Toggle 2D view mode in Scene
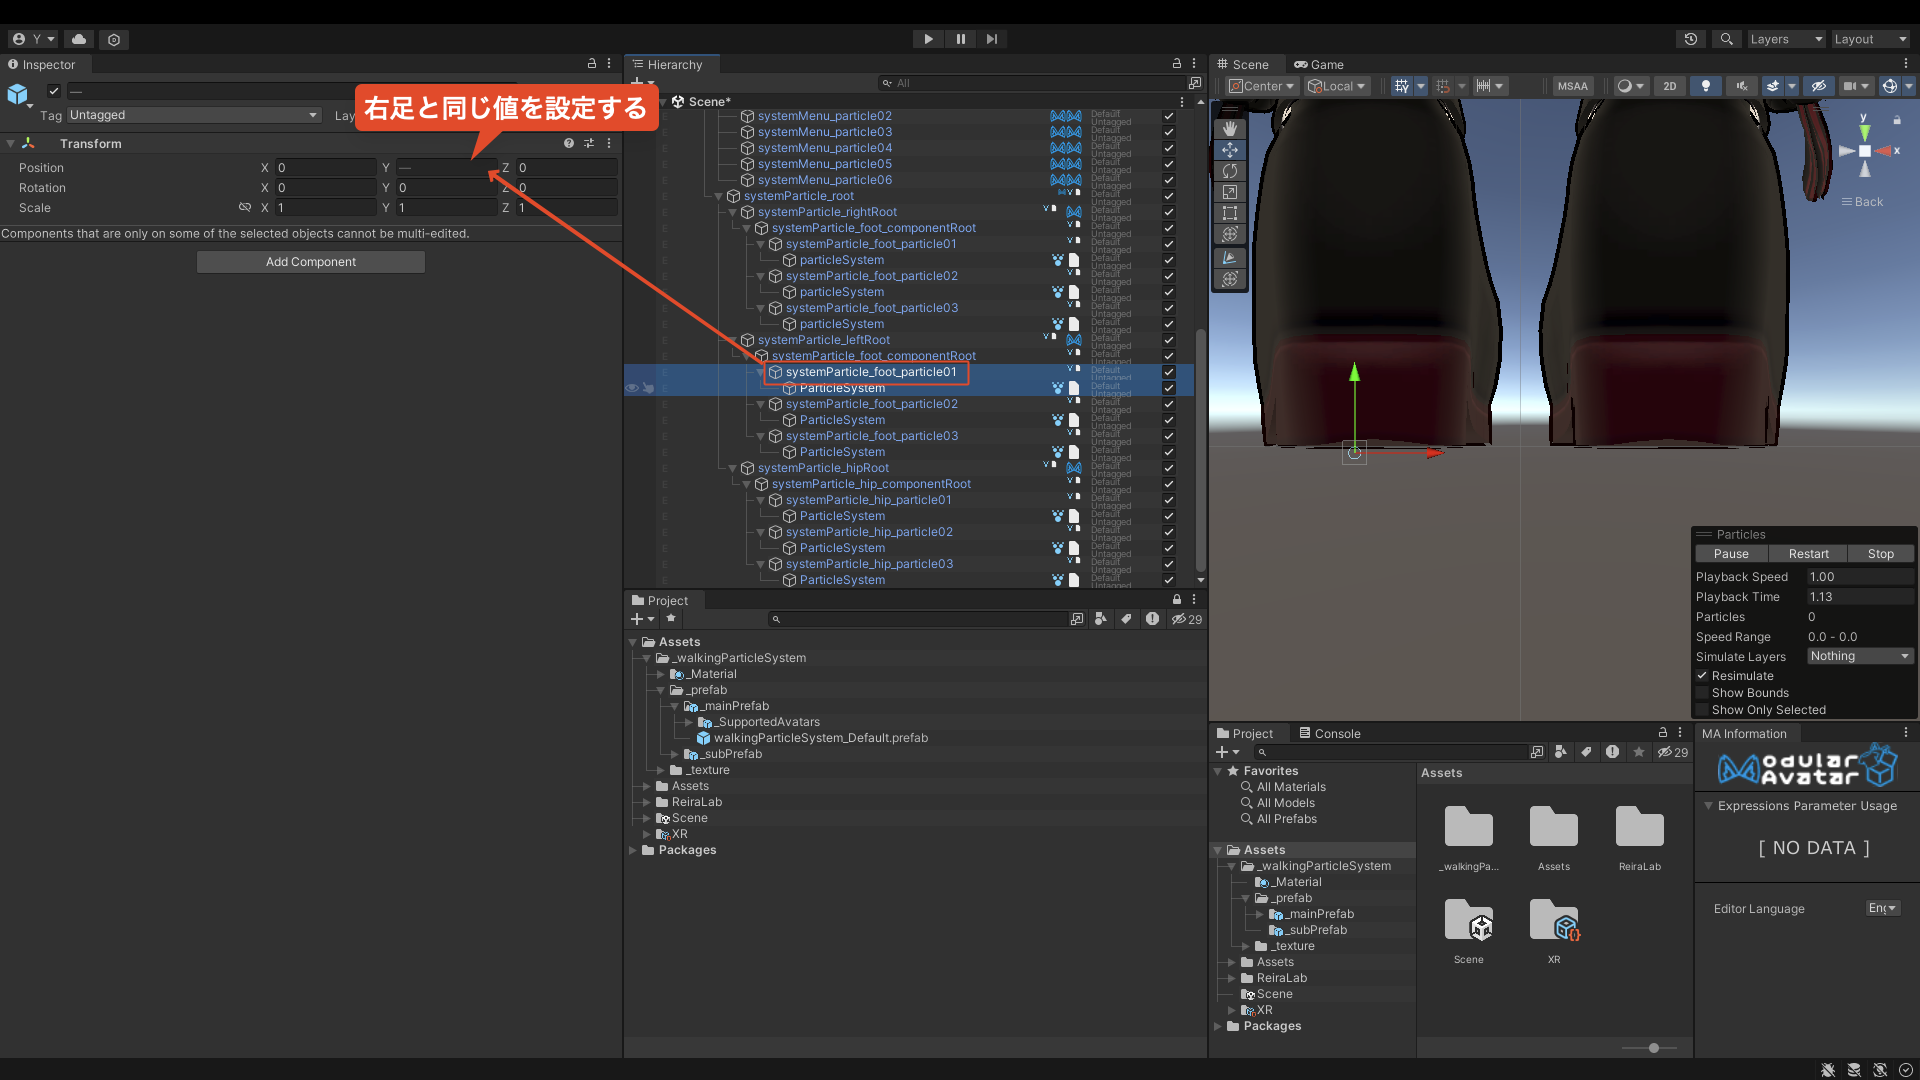1920x1080 pixels. pos(1669,86)
